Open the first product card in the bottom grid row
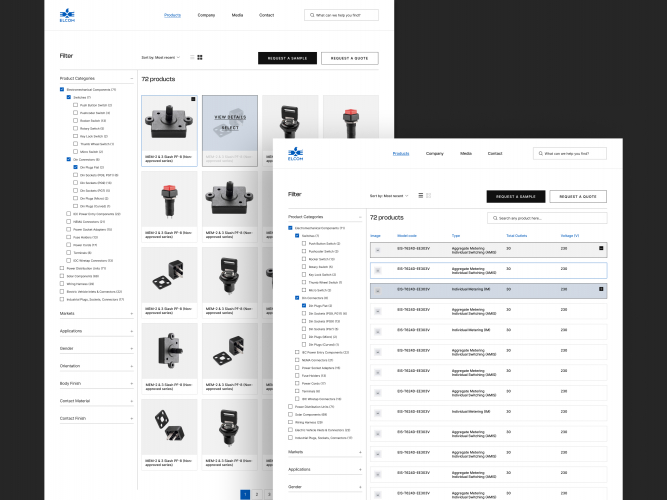 [169, 434]
